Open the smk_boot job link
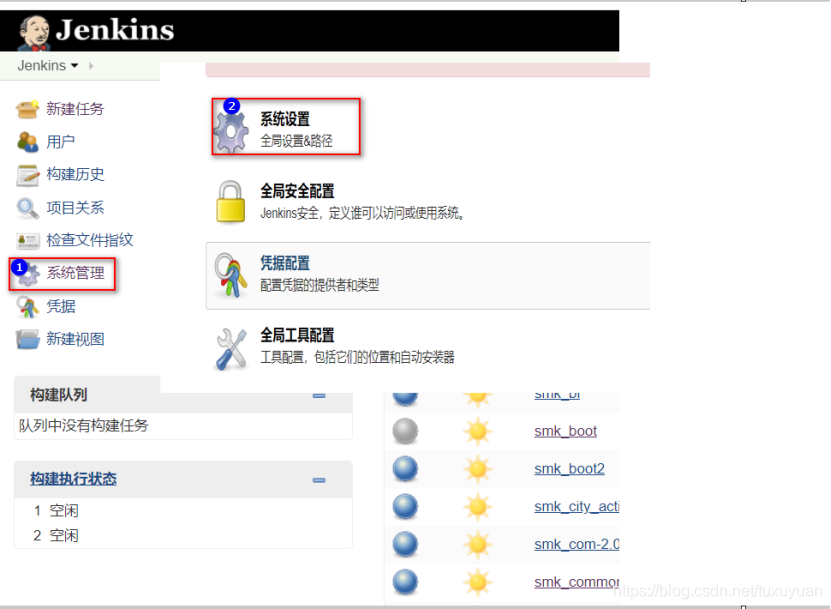 click(x=565, y=431)
